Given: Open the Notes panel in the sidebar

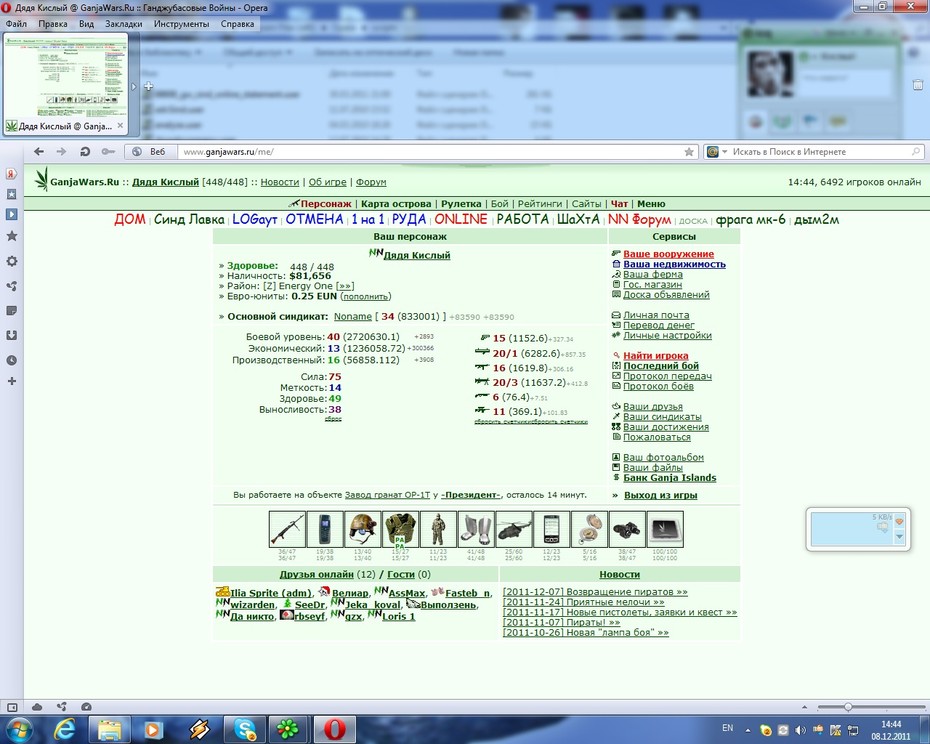Looking at the screenshot, I should pos(11,311).
